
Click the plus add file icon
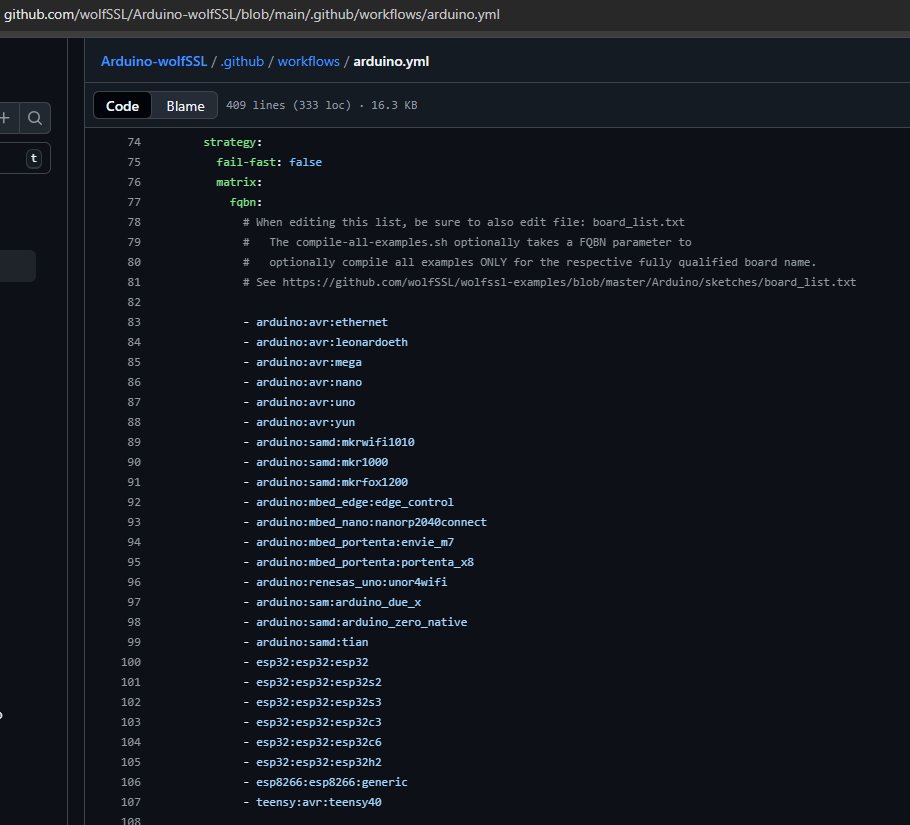click(5, 118)
